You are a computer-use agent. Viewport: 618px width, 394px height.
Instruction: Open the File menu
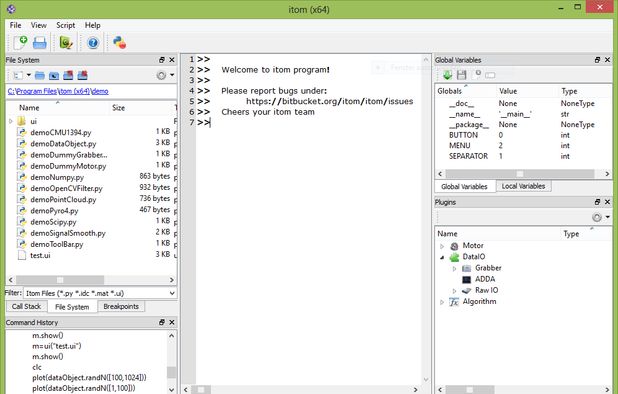tap(15, 25)
